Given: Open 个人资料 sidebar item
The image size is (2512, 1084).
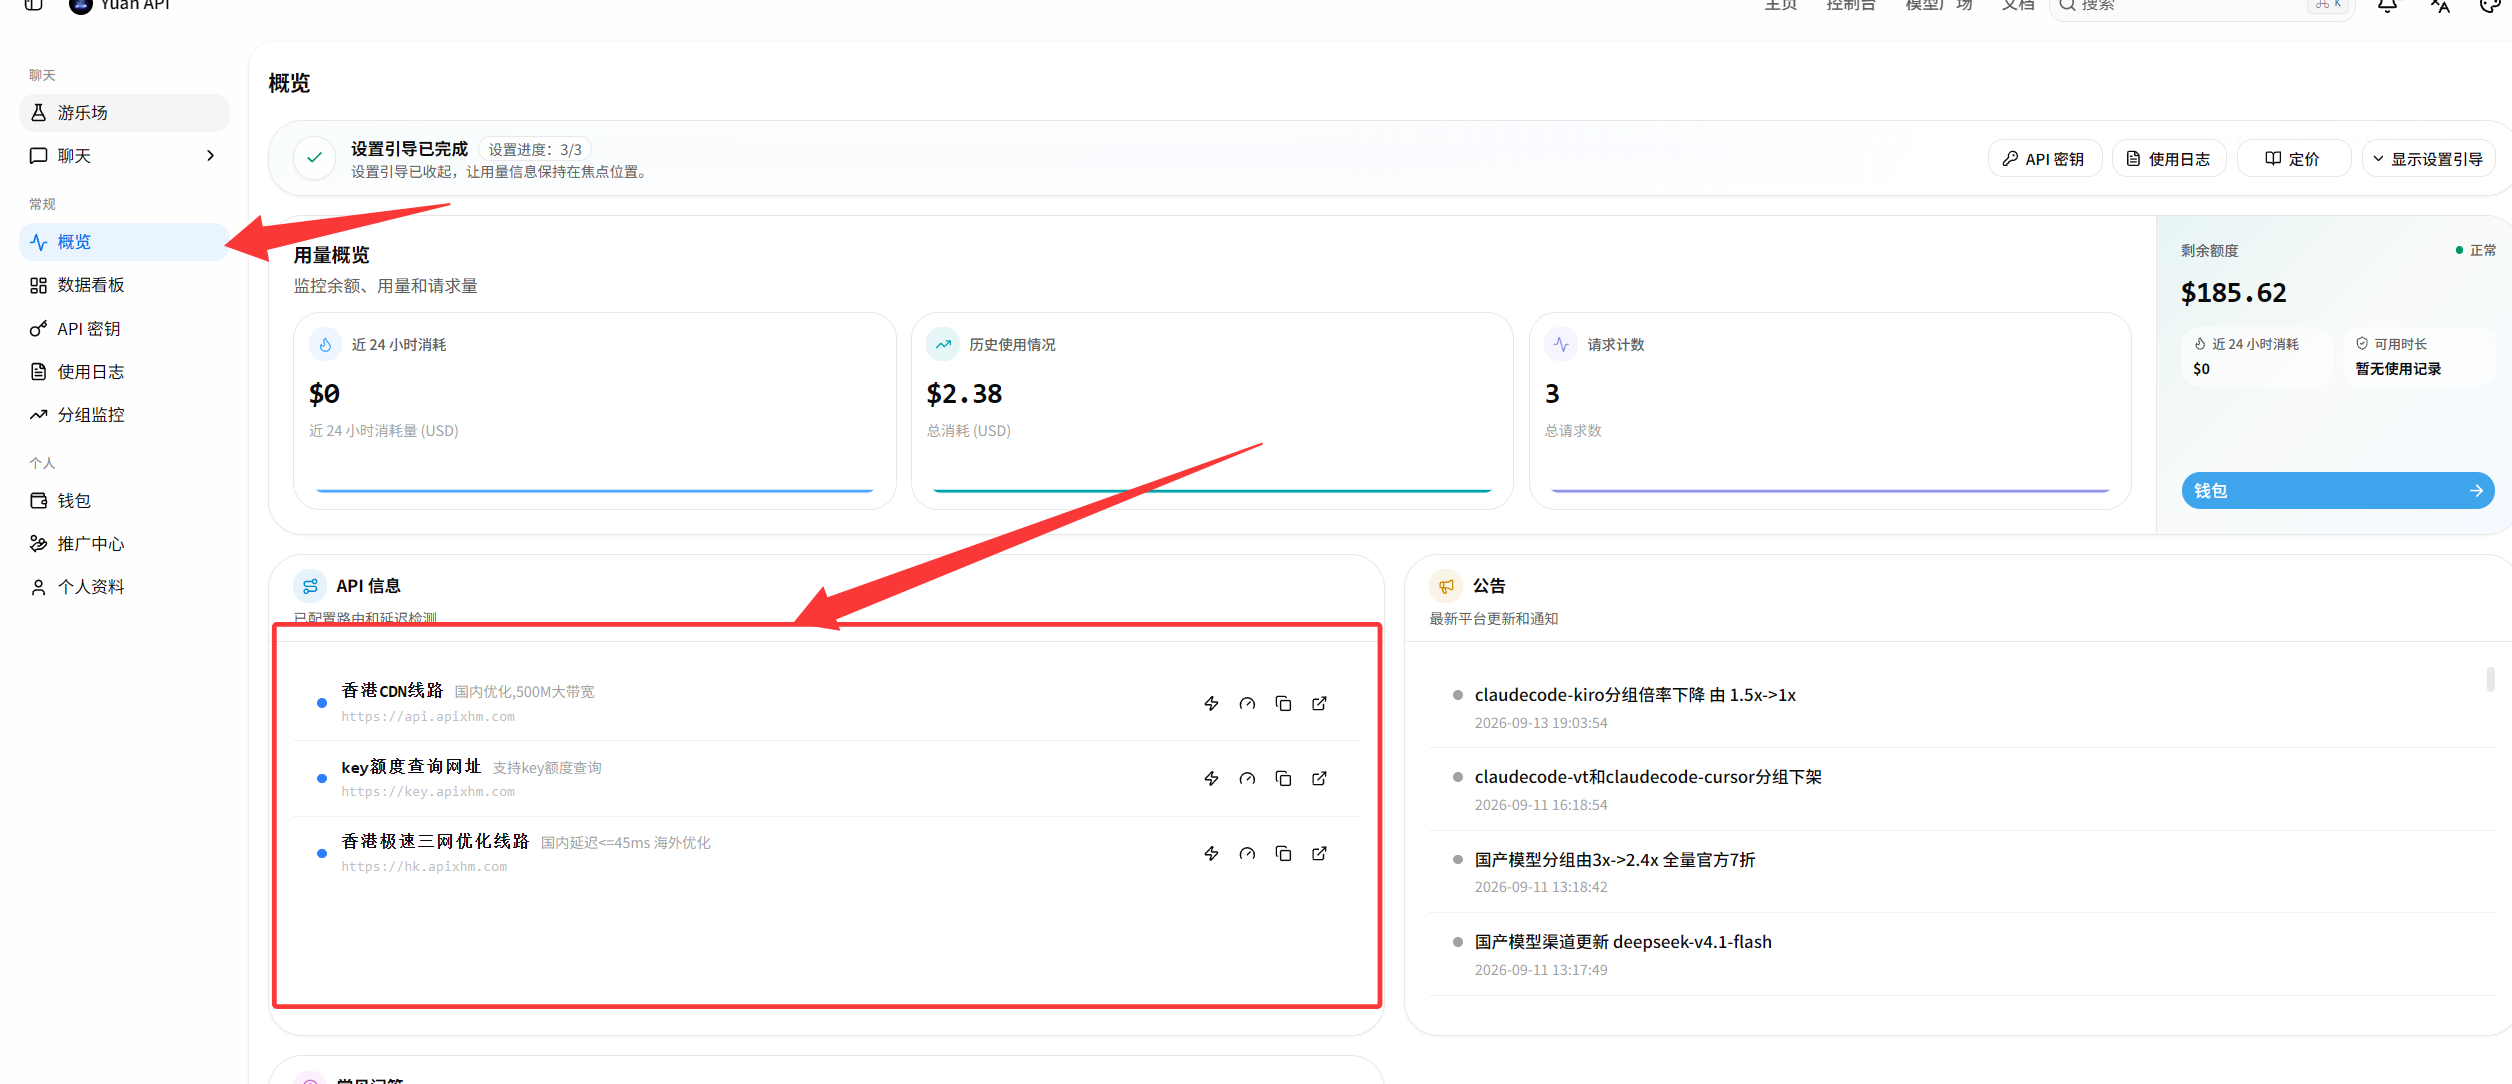Looking at the screenshot, I should (x=124, y=587).
